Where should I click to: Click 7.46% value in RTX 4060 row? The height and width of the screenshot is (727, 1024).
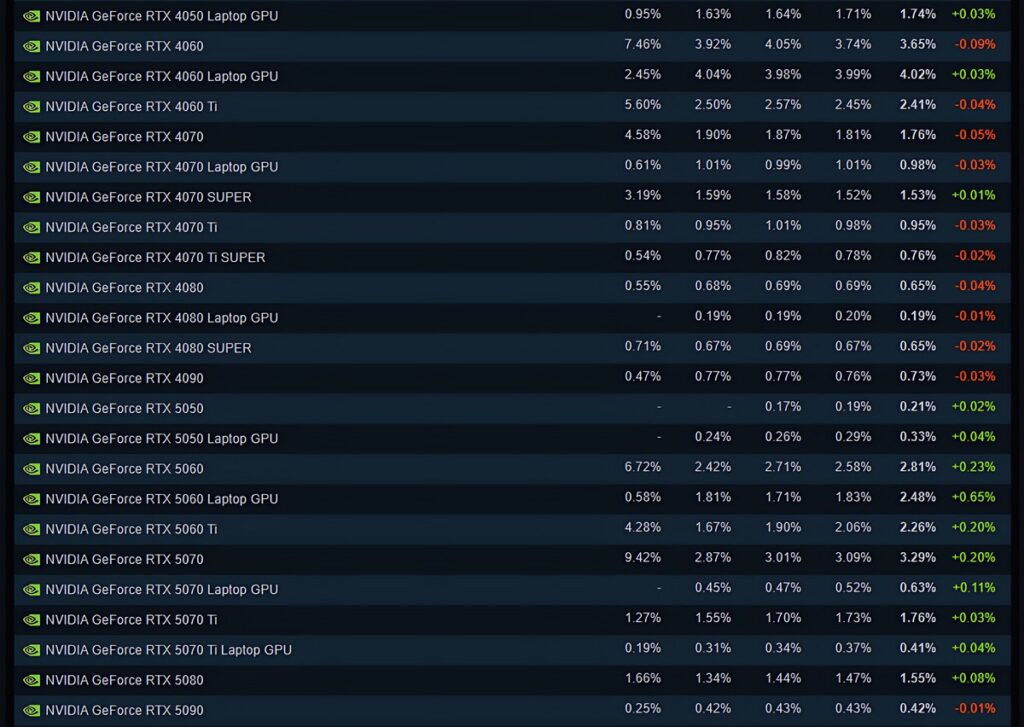pyautogui.click(x=643, y=44)
